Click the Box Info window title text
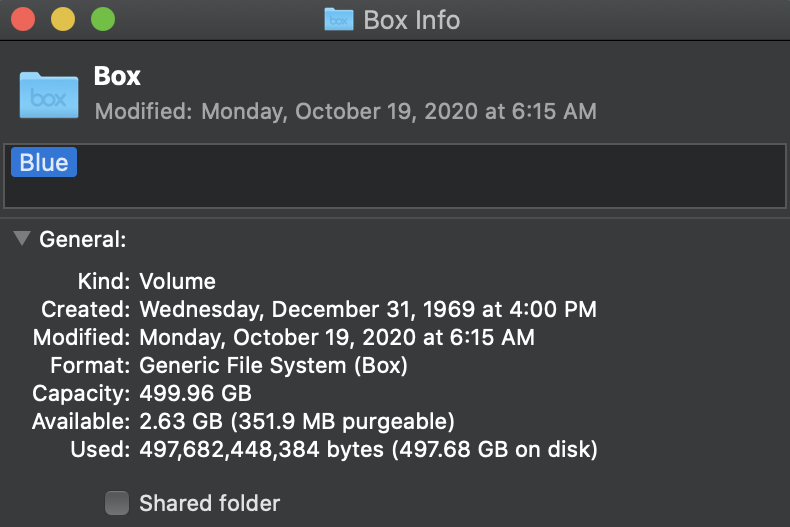Viewport: 790px width, 527px height. 411,20
